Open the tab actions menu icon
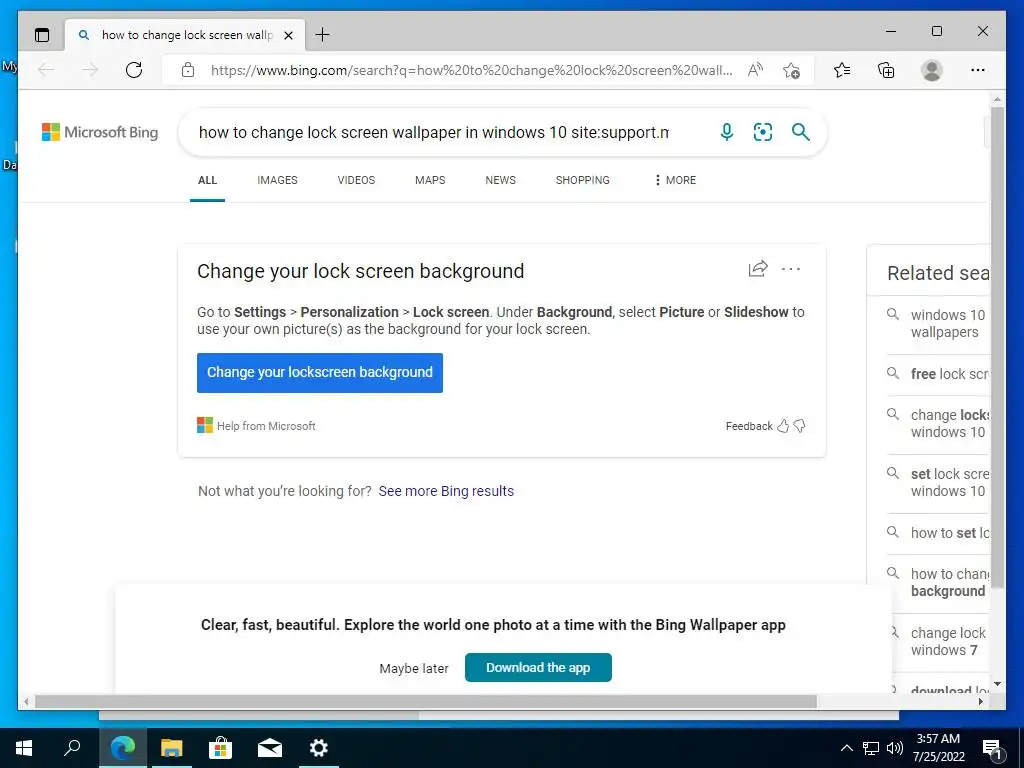The image size is (1024, 768). pyautogui.click(x=42, y=35)
